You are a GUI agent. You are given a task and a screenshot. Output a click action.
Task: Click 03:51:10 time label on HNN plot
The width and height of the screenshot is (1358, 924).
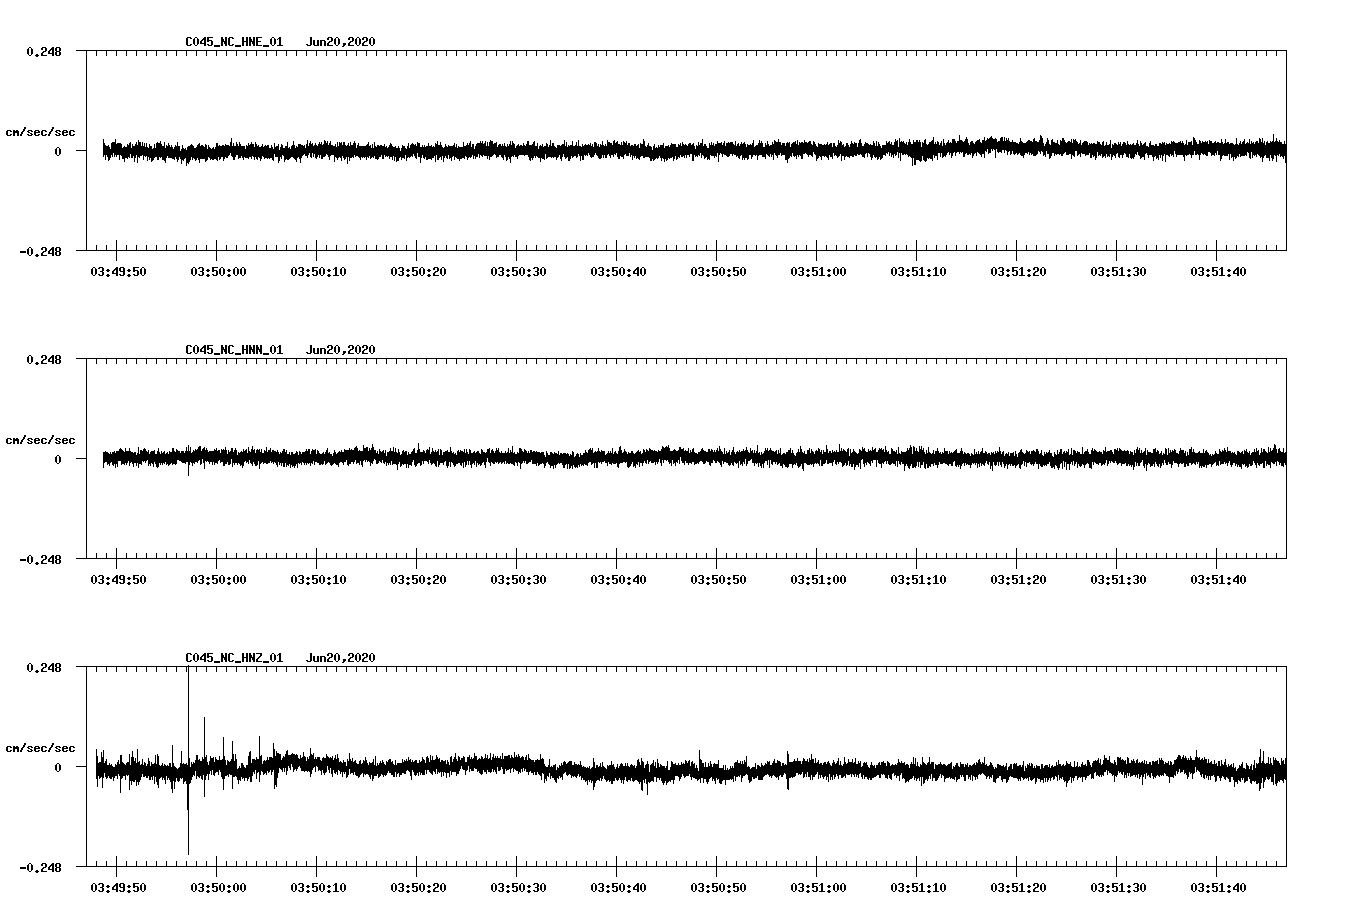click(918, 580)
